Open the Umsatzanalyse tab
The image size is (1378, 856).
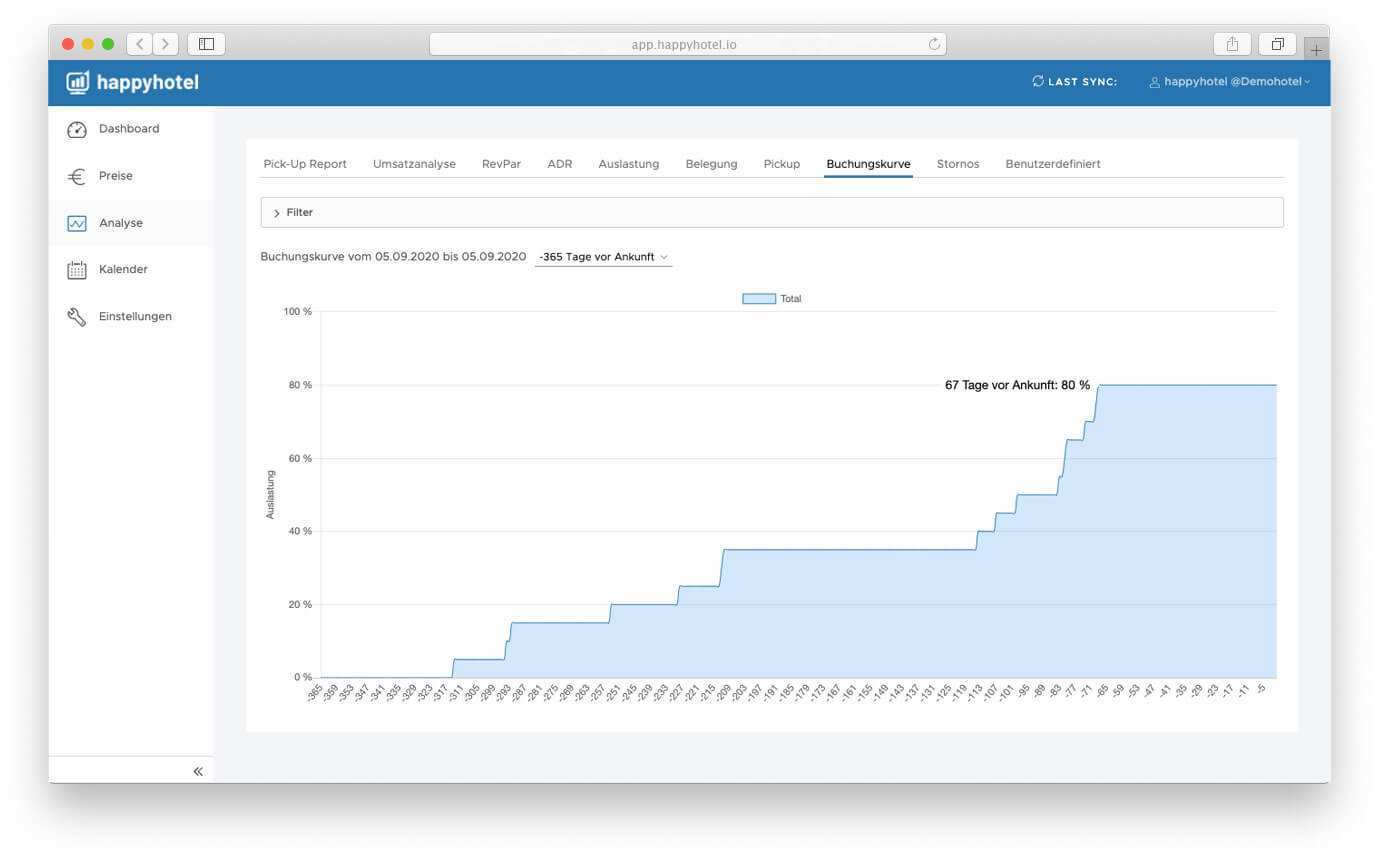point(414,164)
